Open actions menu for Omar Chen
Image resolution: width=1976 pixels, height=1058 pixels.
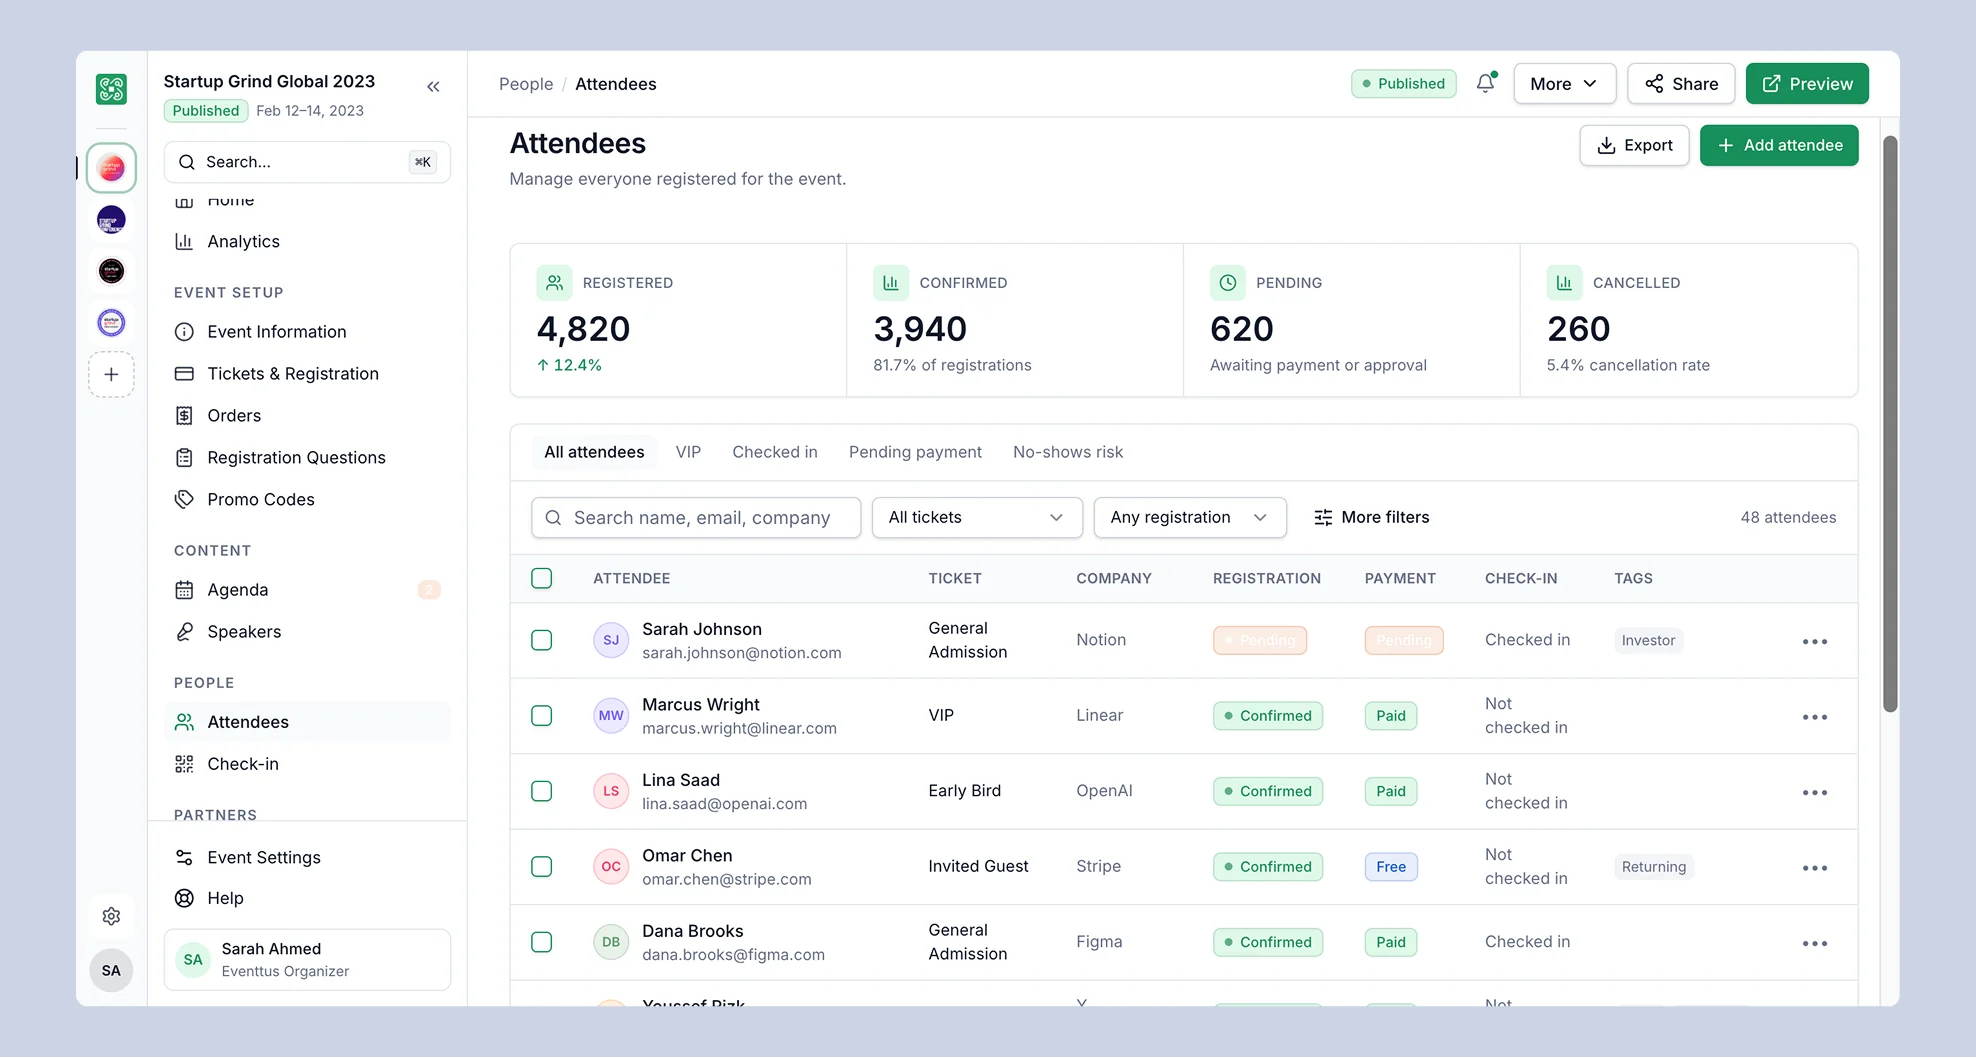[1815, 868]
